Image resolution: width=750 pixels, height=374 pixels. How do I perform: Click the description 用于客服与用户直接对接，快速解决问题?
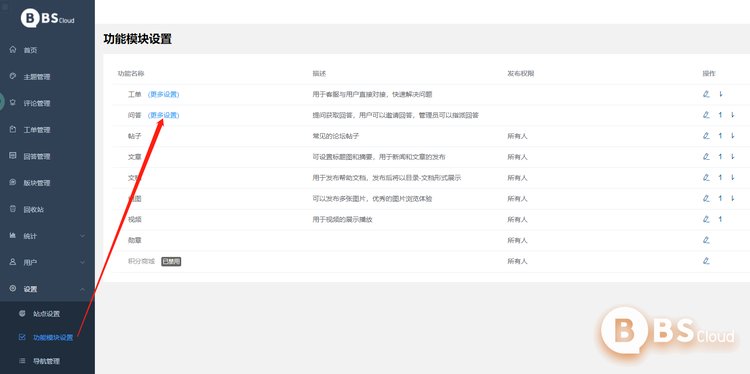pos(372,94)
